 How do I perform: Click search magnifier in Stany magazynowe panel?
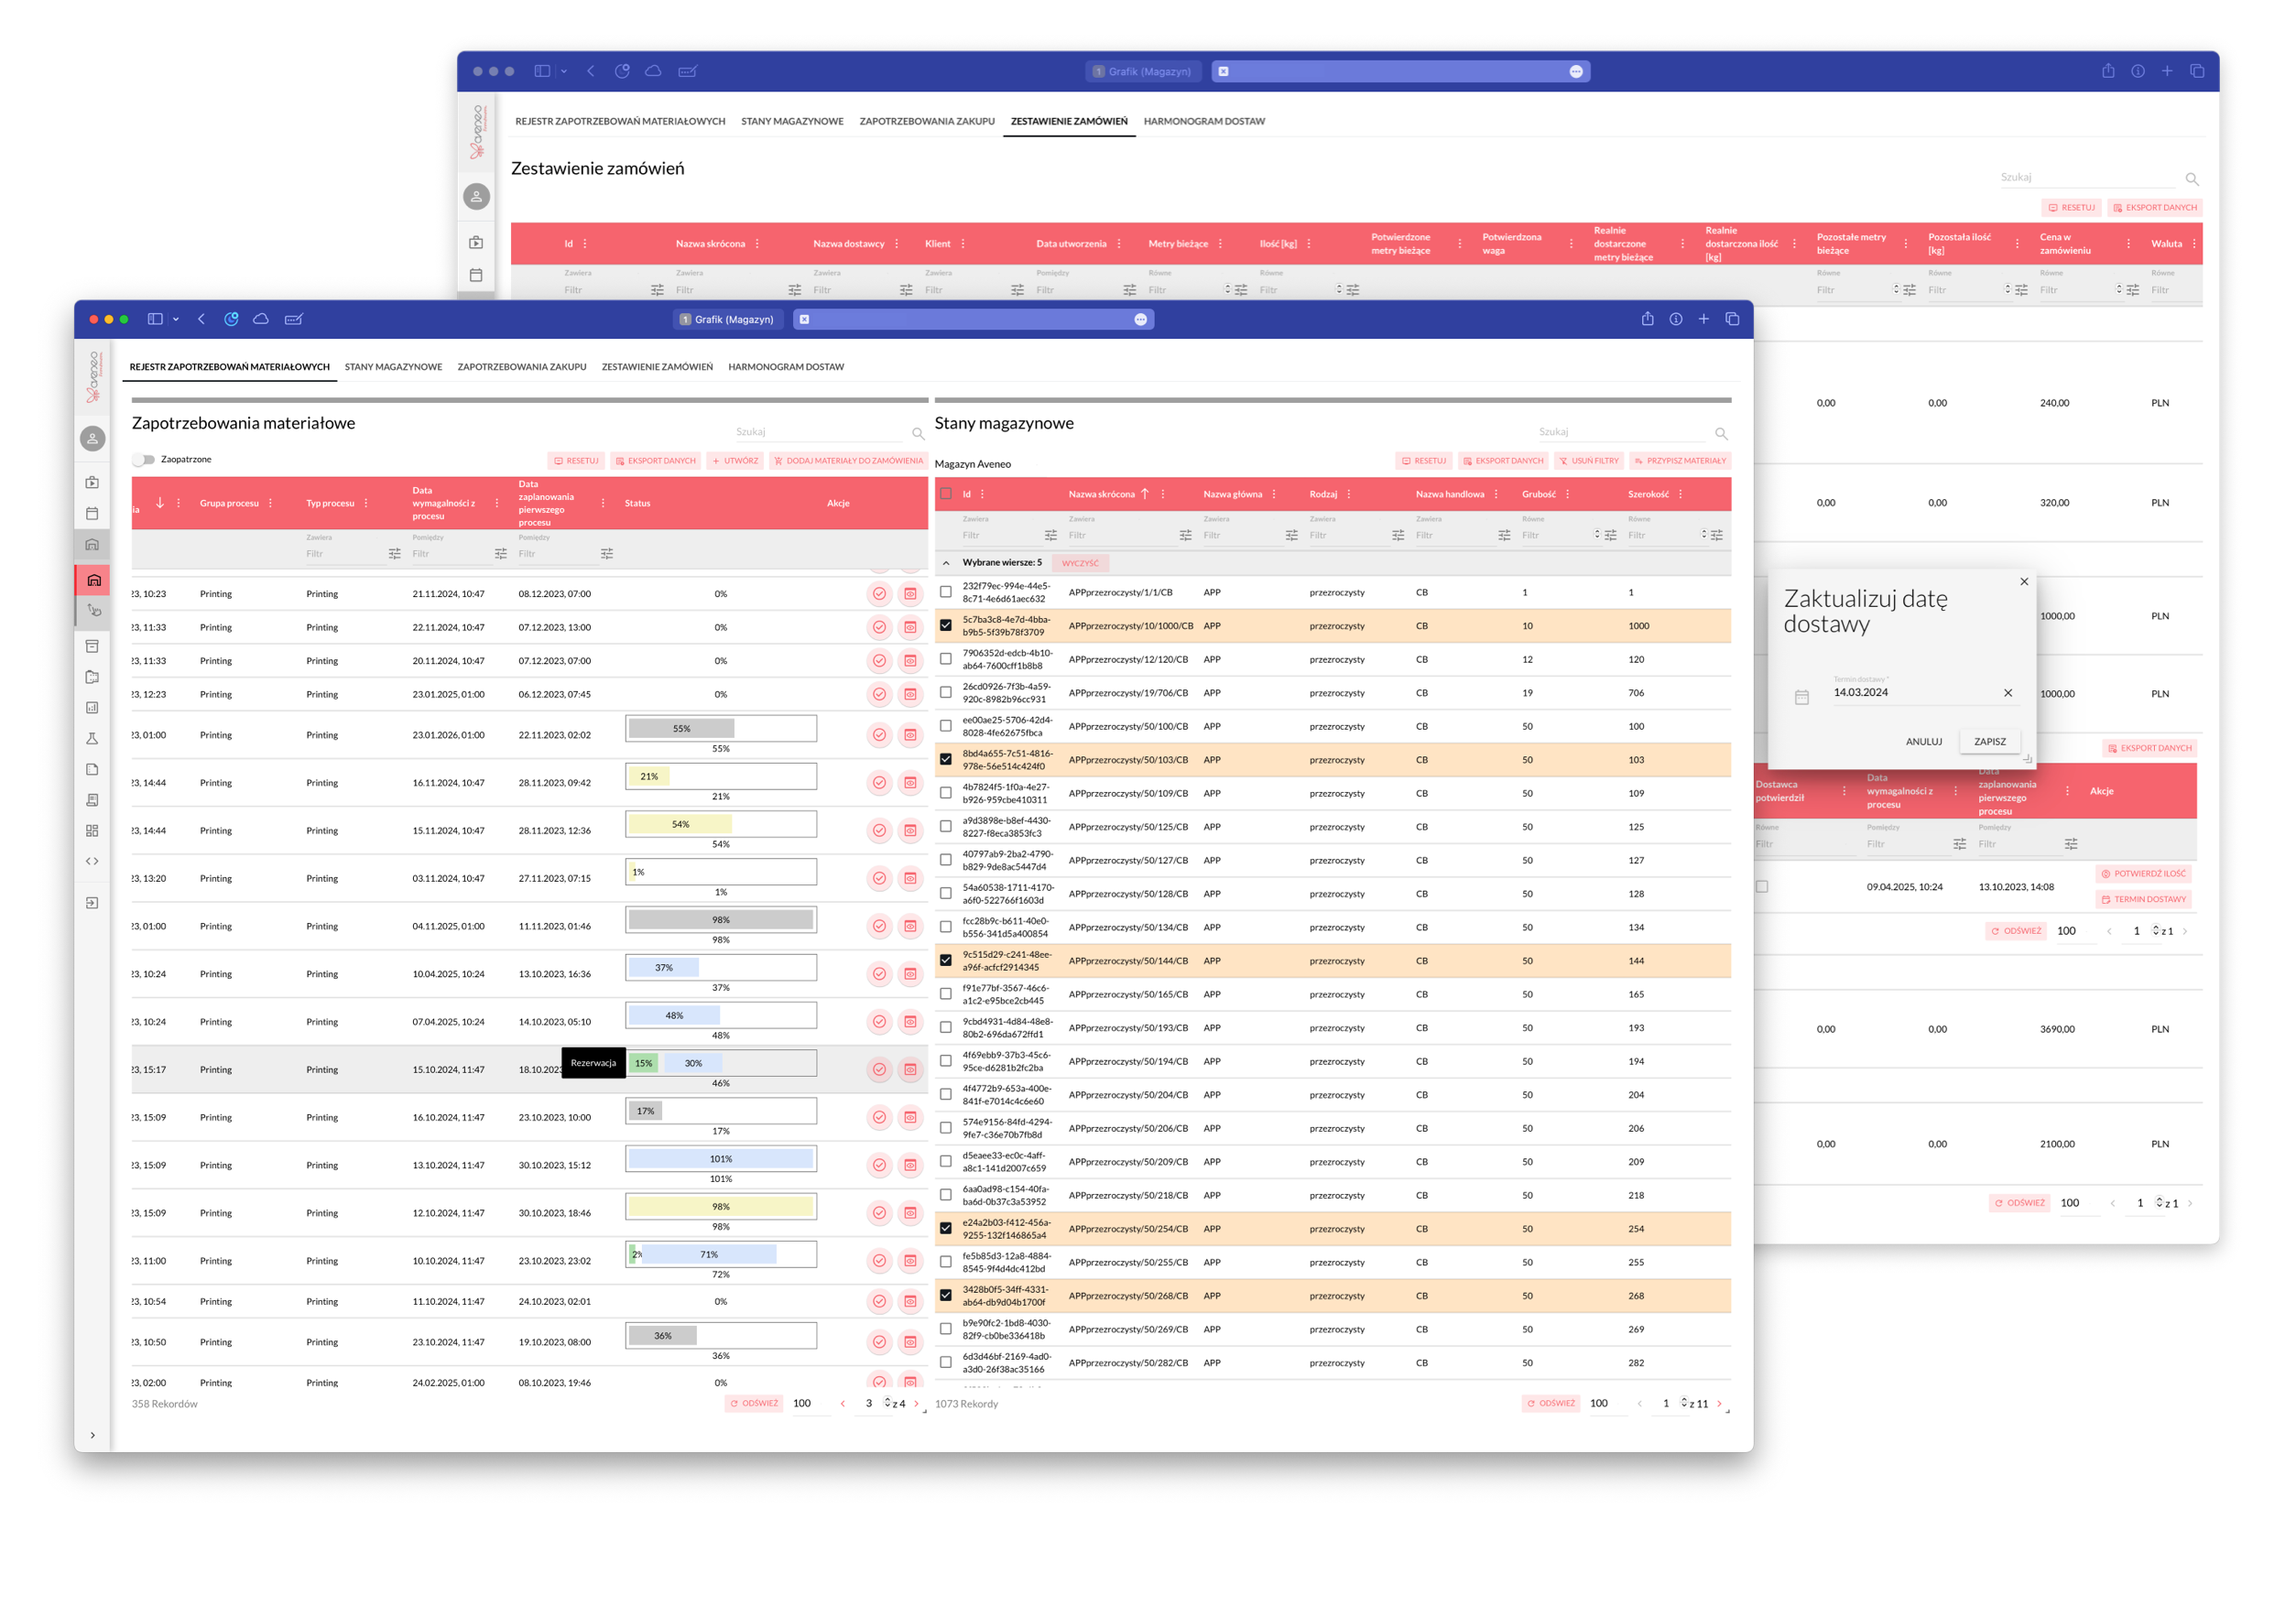tap(1721, 434)
